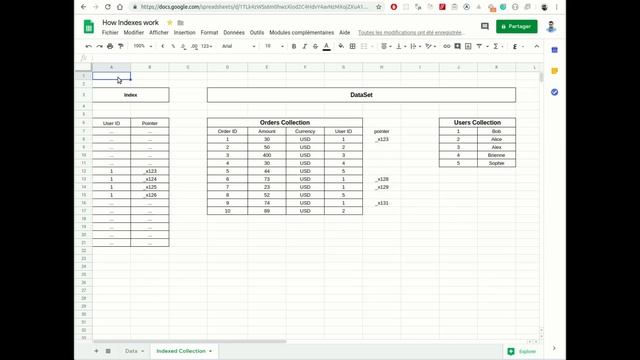
Task: Star the How Indexes work document
Action: [170, 23]
